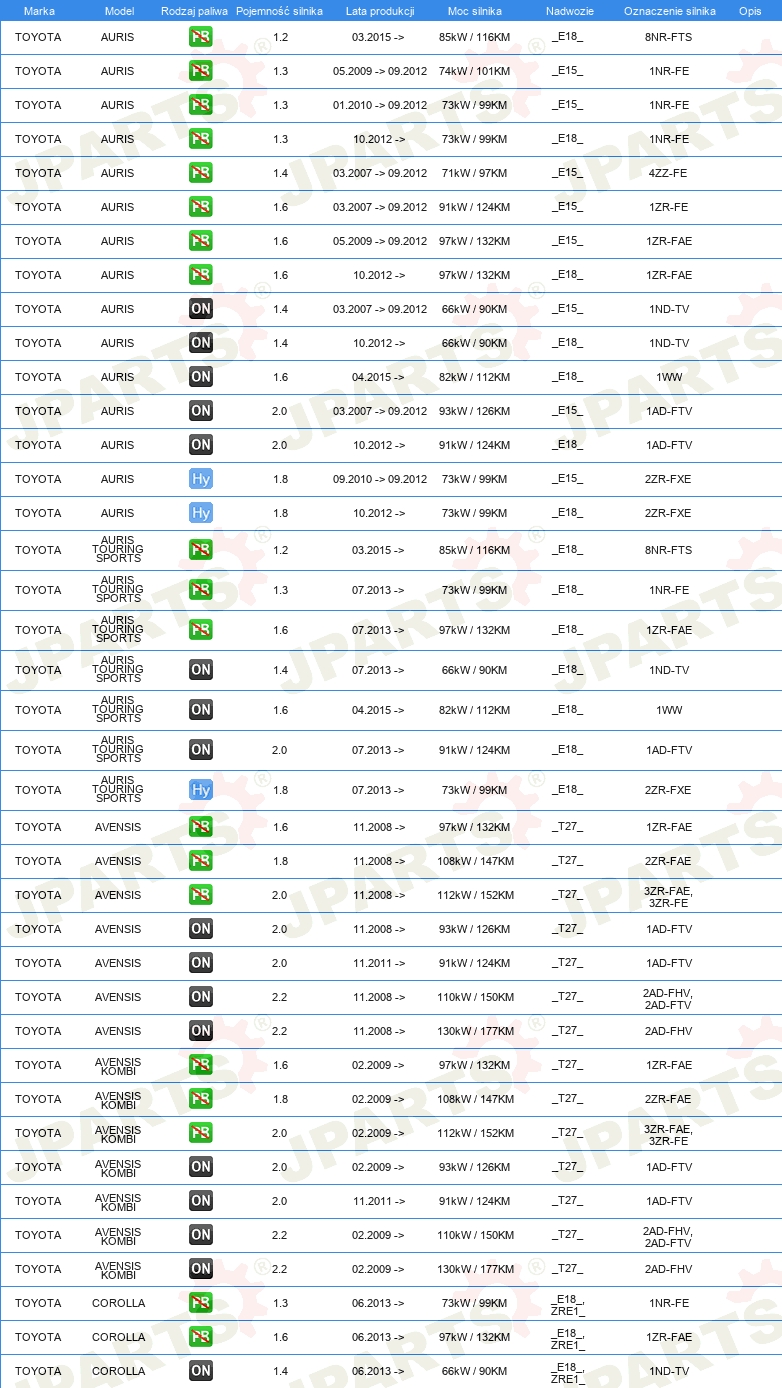Click hybrid Hy icon in Auris 09.2010 row

point(201,479)
